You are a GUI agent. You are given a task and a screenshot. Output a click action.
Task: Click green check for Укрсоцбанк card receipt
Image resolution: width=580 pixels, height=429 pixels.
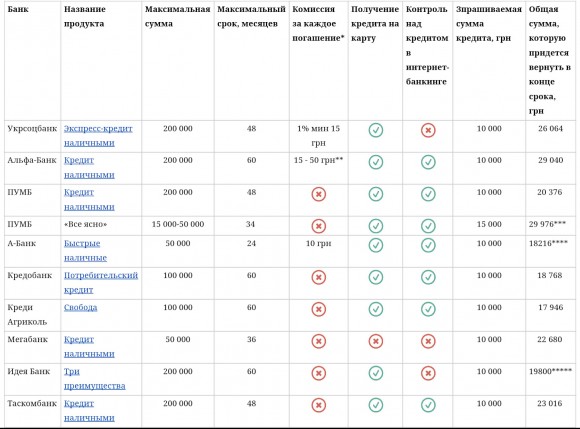point(375,130)
